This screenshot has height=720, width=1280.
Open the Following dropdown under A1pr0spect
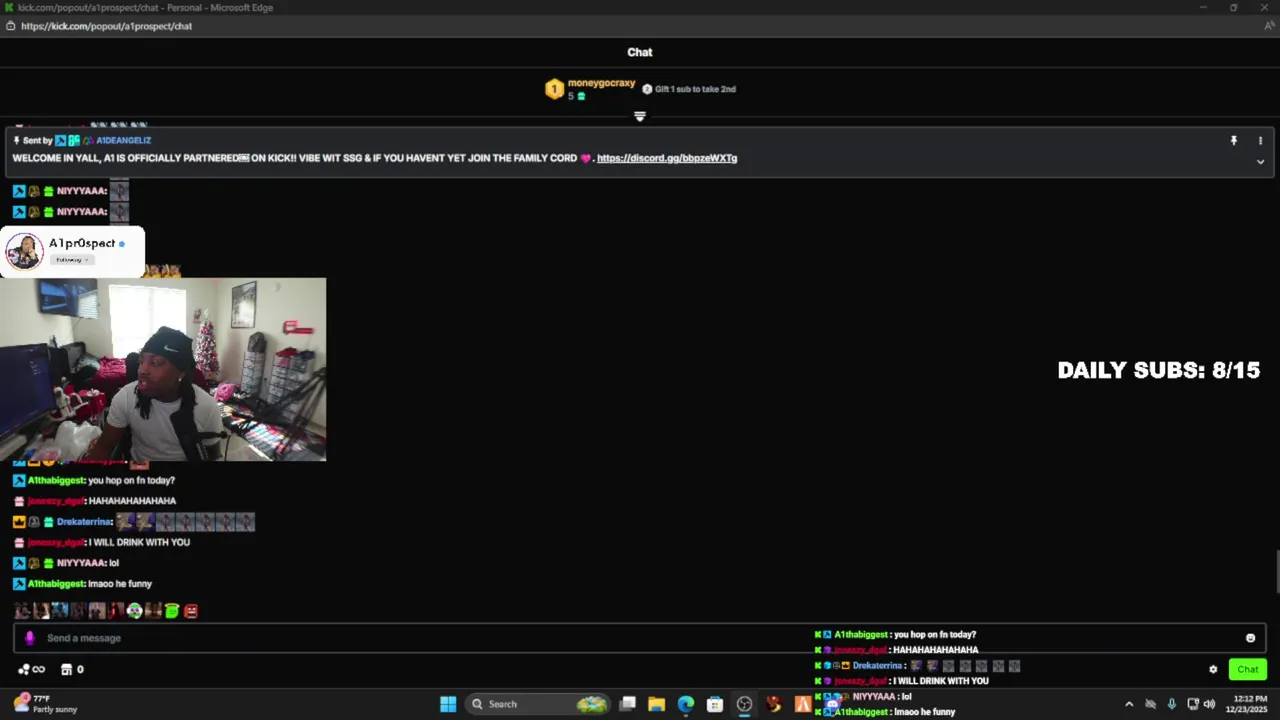pyautogui.click(x=71, y=260)
